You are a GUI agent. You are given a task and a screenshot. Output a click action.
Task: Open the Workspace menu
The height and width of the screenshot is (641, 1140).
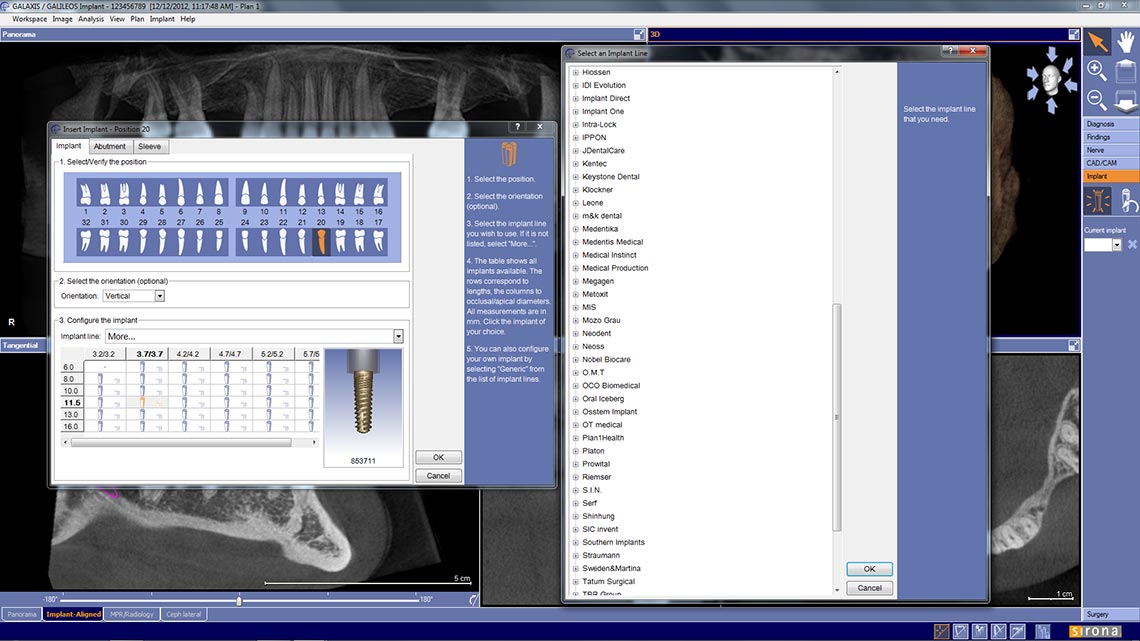click(x=29, y=19)
